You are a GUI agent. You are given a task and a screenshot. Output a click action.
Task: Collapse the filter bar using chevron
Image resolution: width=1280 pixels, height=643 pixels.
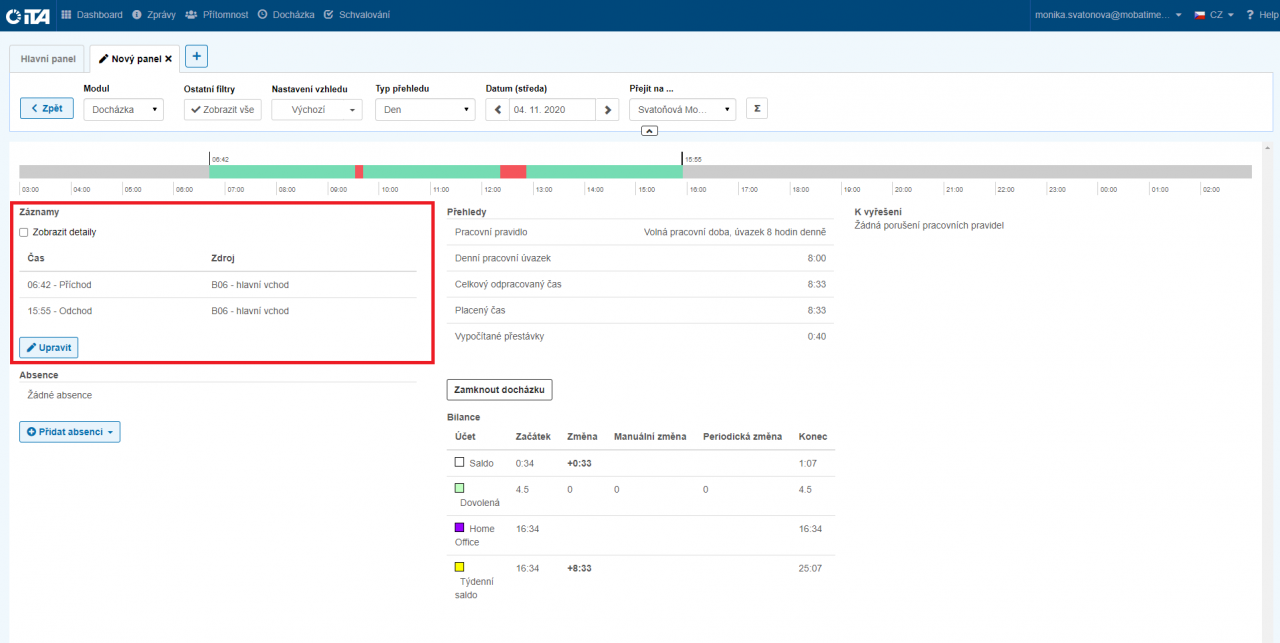pyautogui.click(x=649, y=131)
